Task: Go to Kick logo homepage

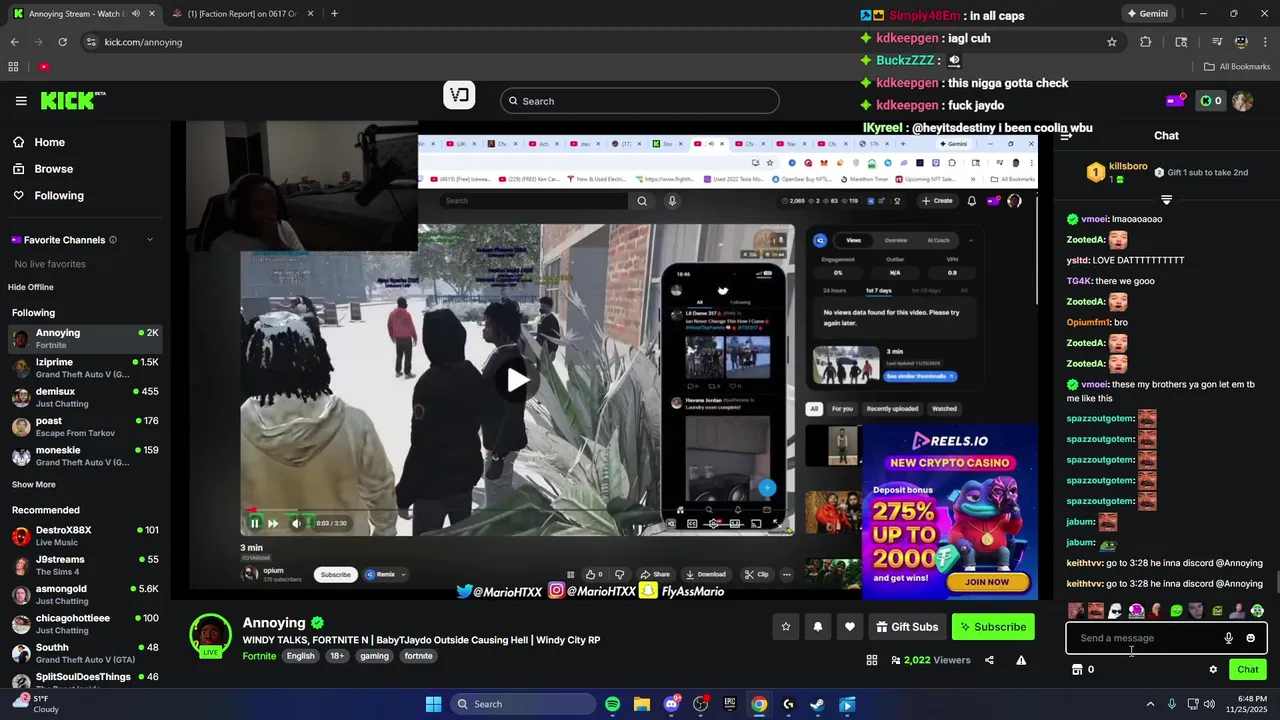Action: [72, 100]
